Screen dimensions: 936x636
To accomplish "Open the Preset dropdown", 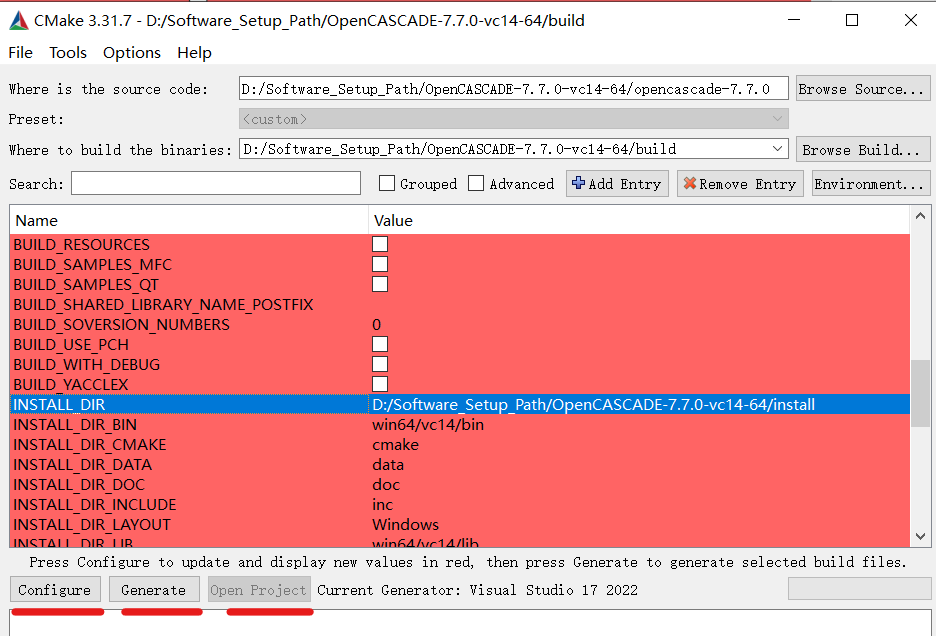I will (x=513, y=119).
